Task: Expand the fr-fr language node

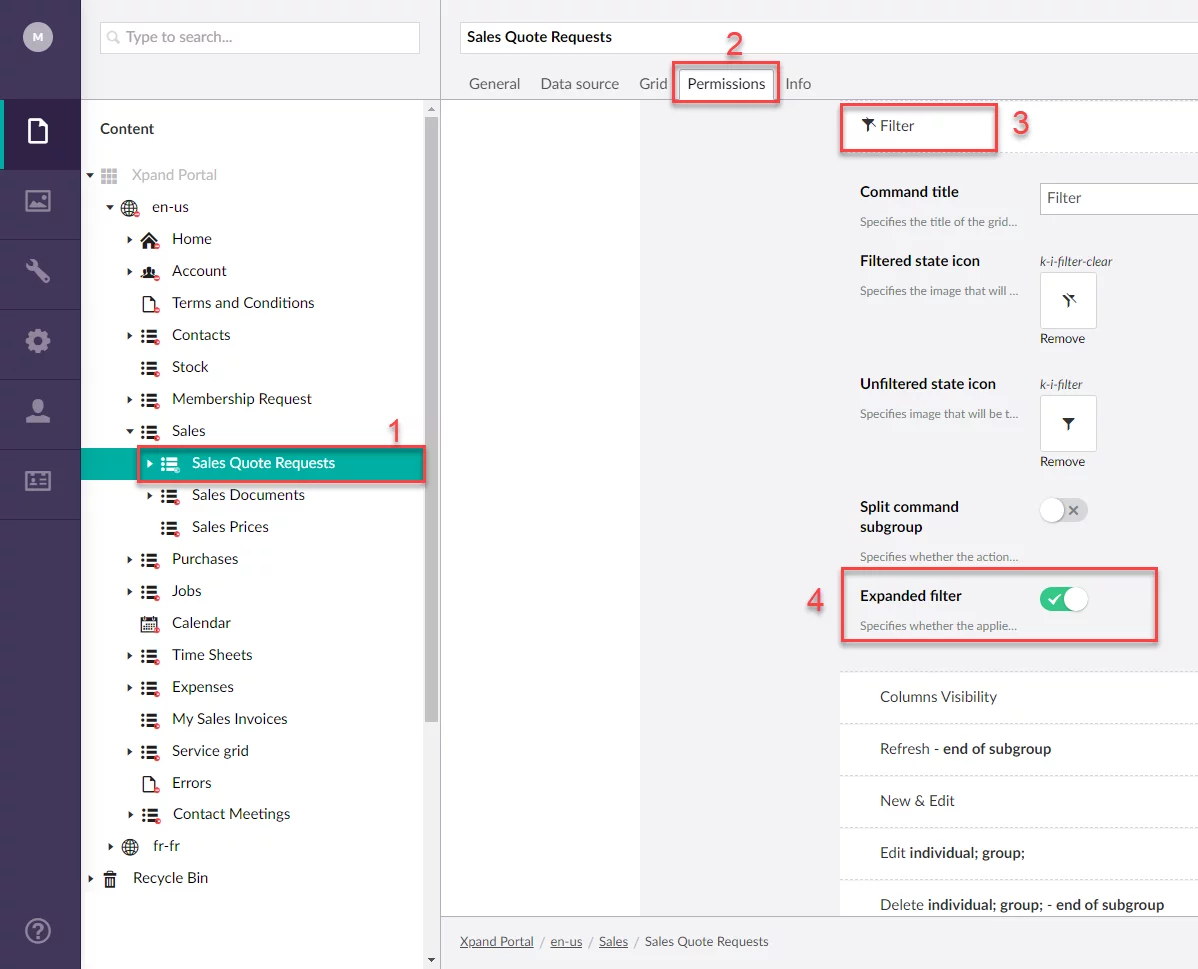Action: pyautogui.click(x=111, y=846)
